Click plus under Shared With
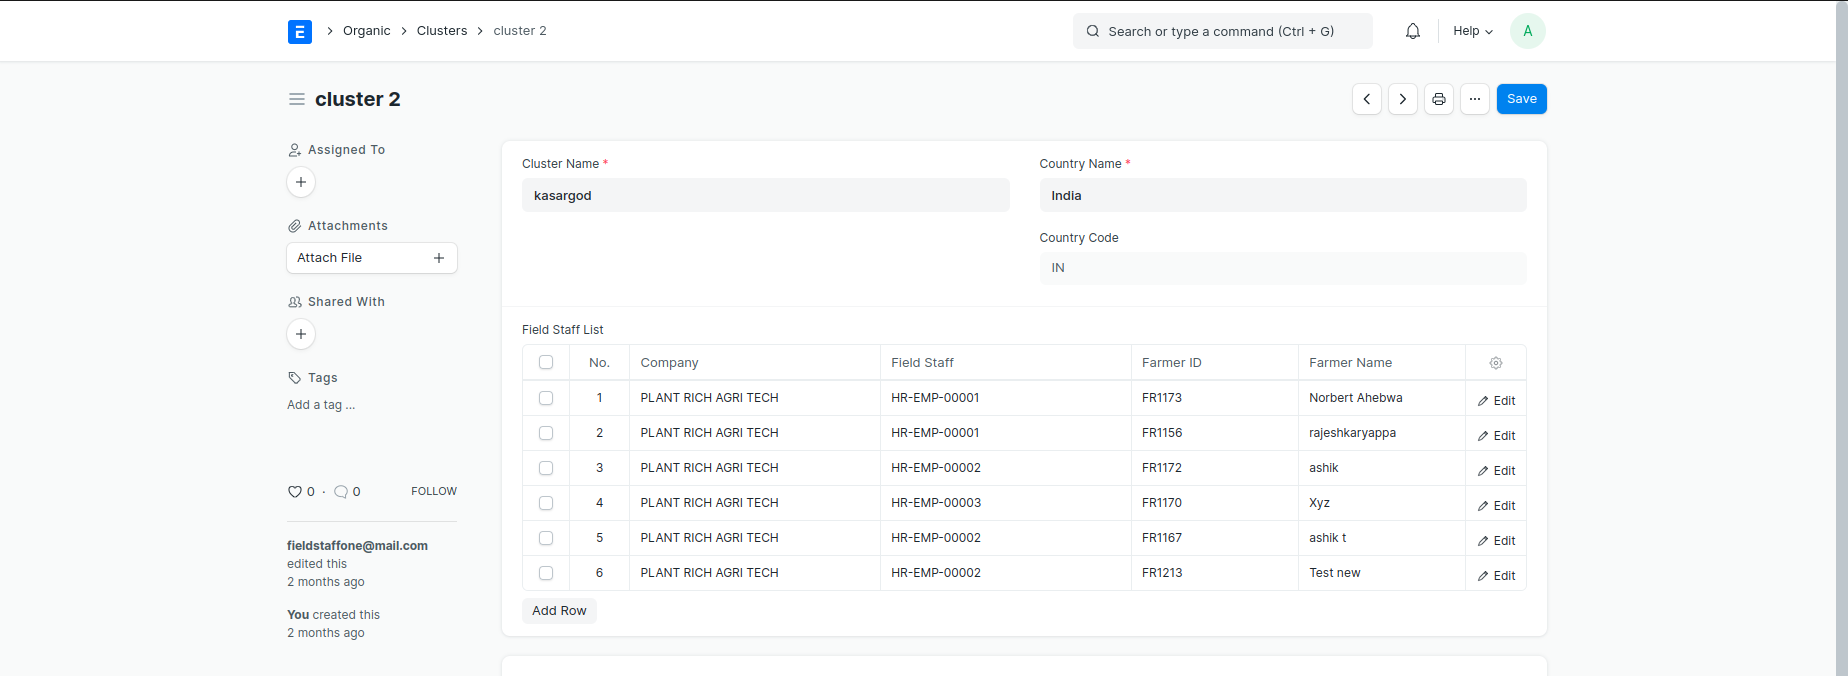 point(301,334)
